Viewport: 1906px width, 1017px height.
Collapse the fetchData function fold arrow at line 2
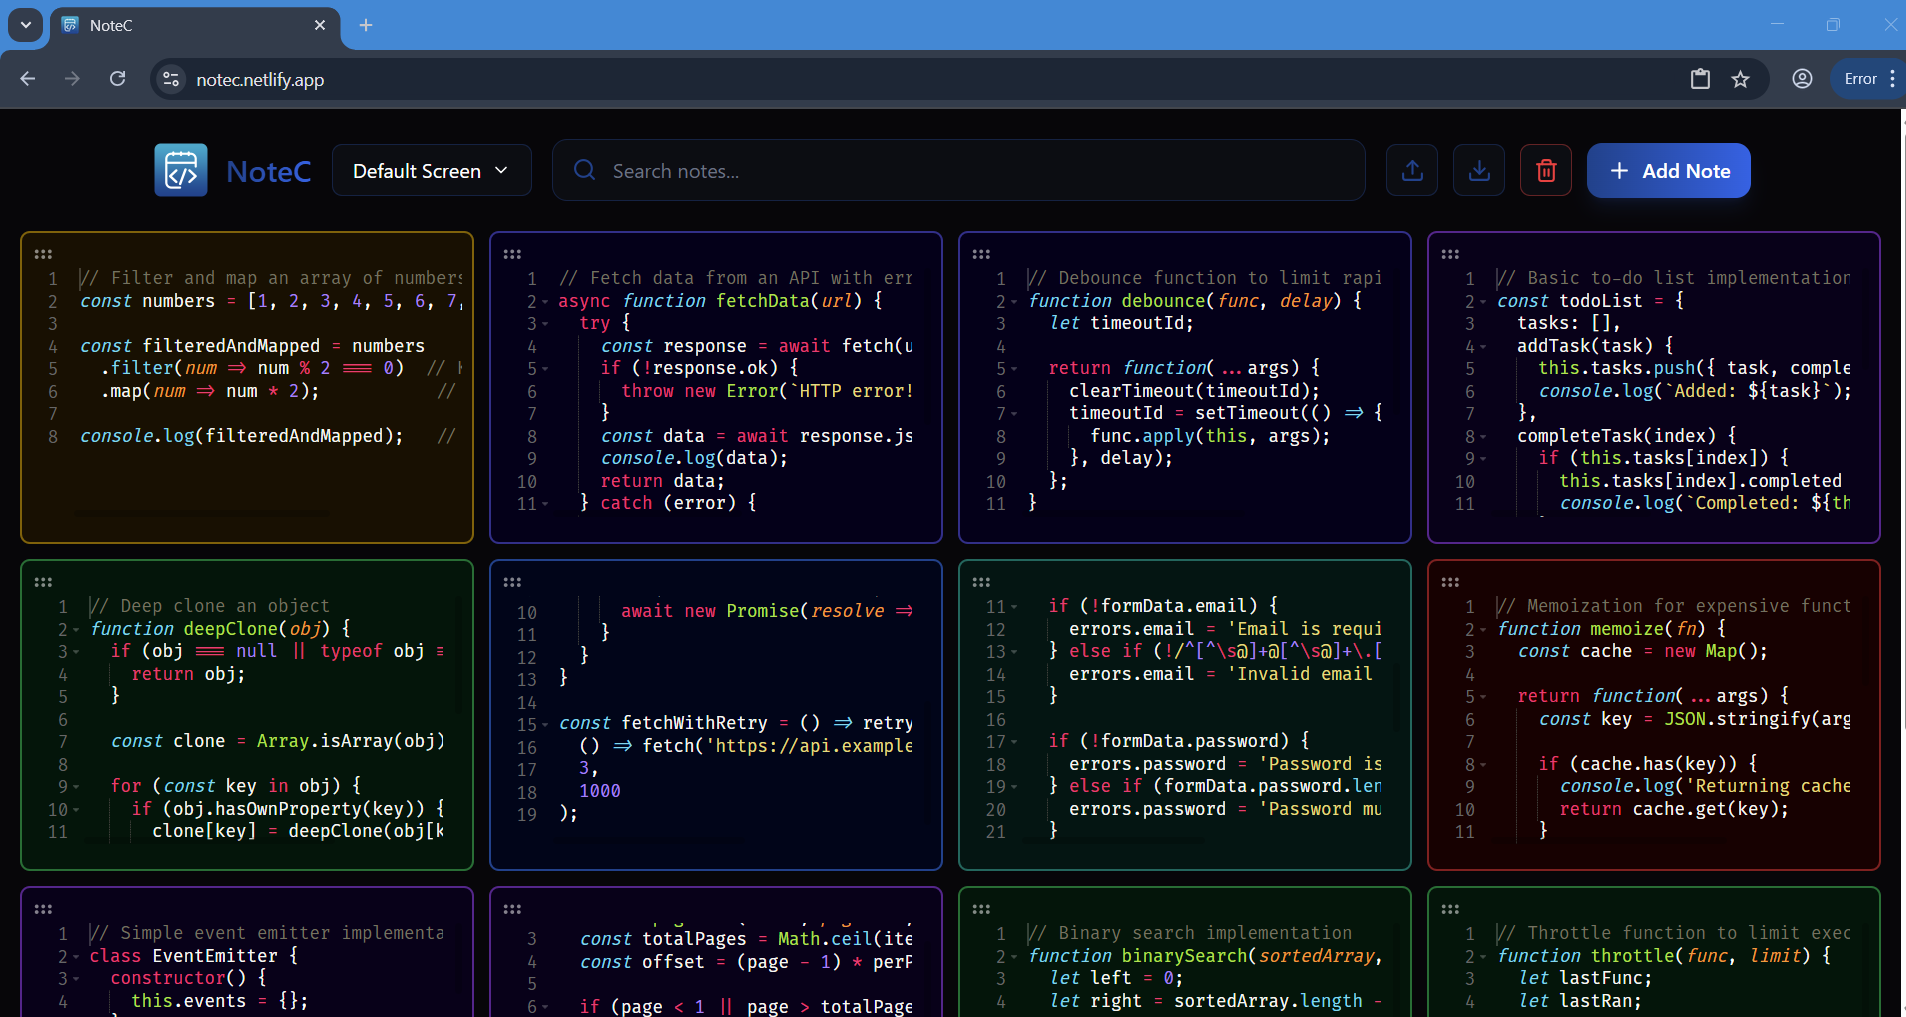[545, 302]
